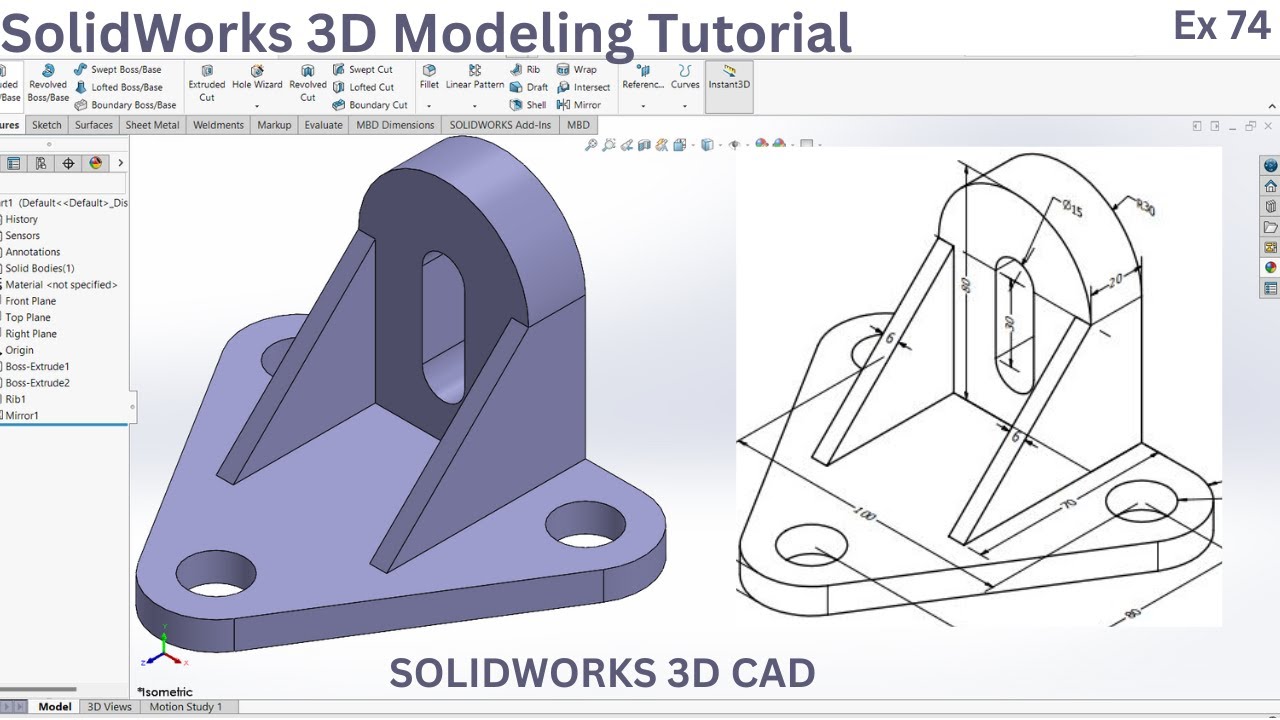Expand the Fillet dropdown arrow

click(x=429, y=105)
